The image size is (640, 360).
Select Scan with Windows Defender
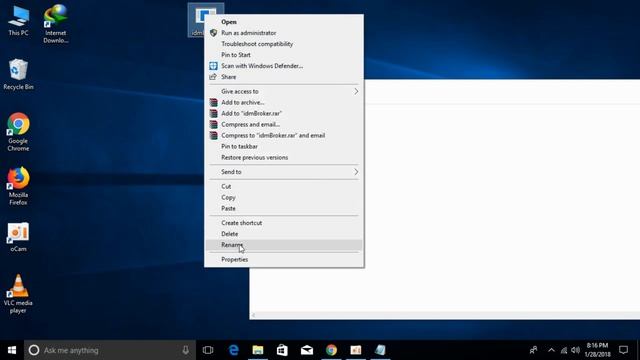(283, 66)
